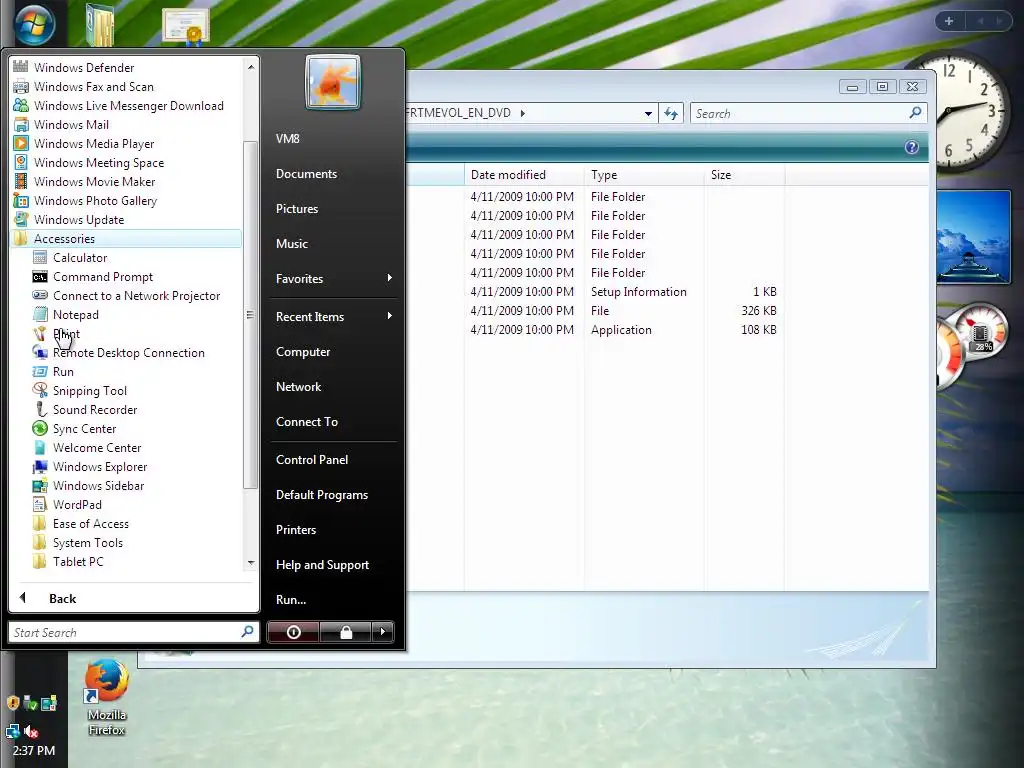The width and height of the screenshot is (1024, 768).
Task: Expand the Favorites submenu
Action: (x=334, y=278)
